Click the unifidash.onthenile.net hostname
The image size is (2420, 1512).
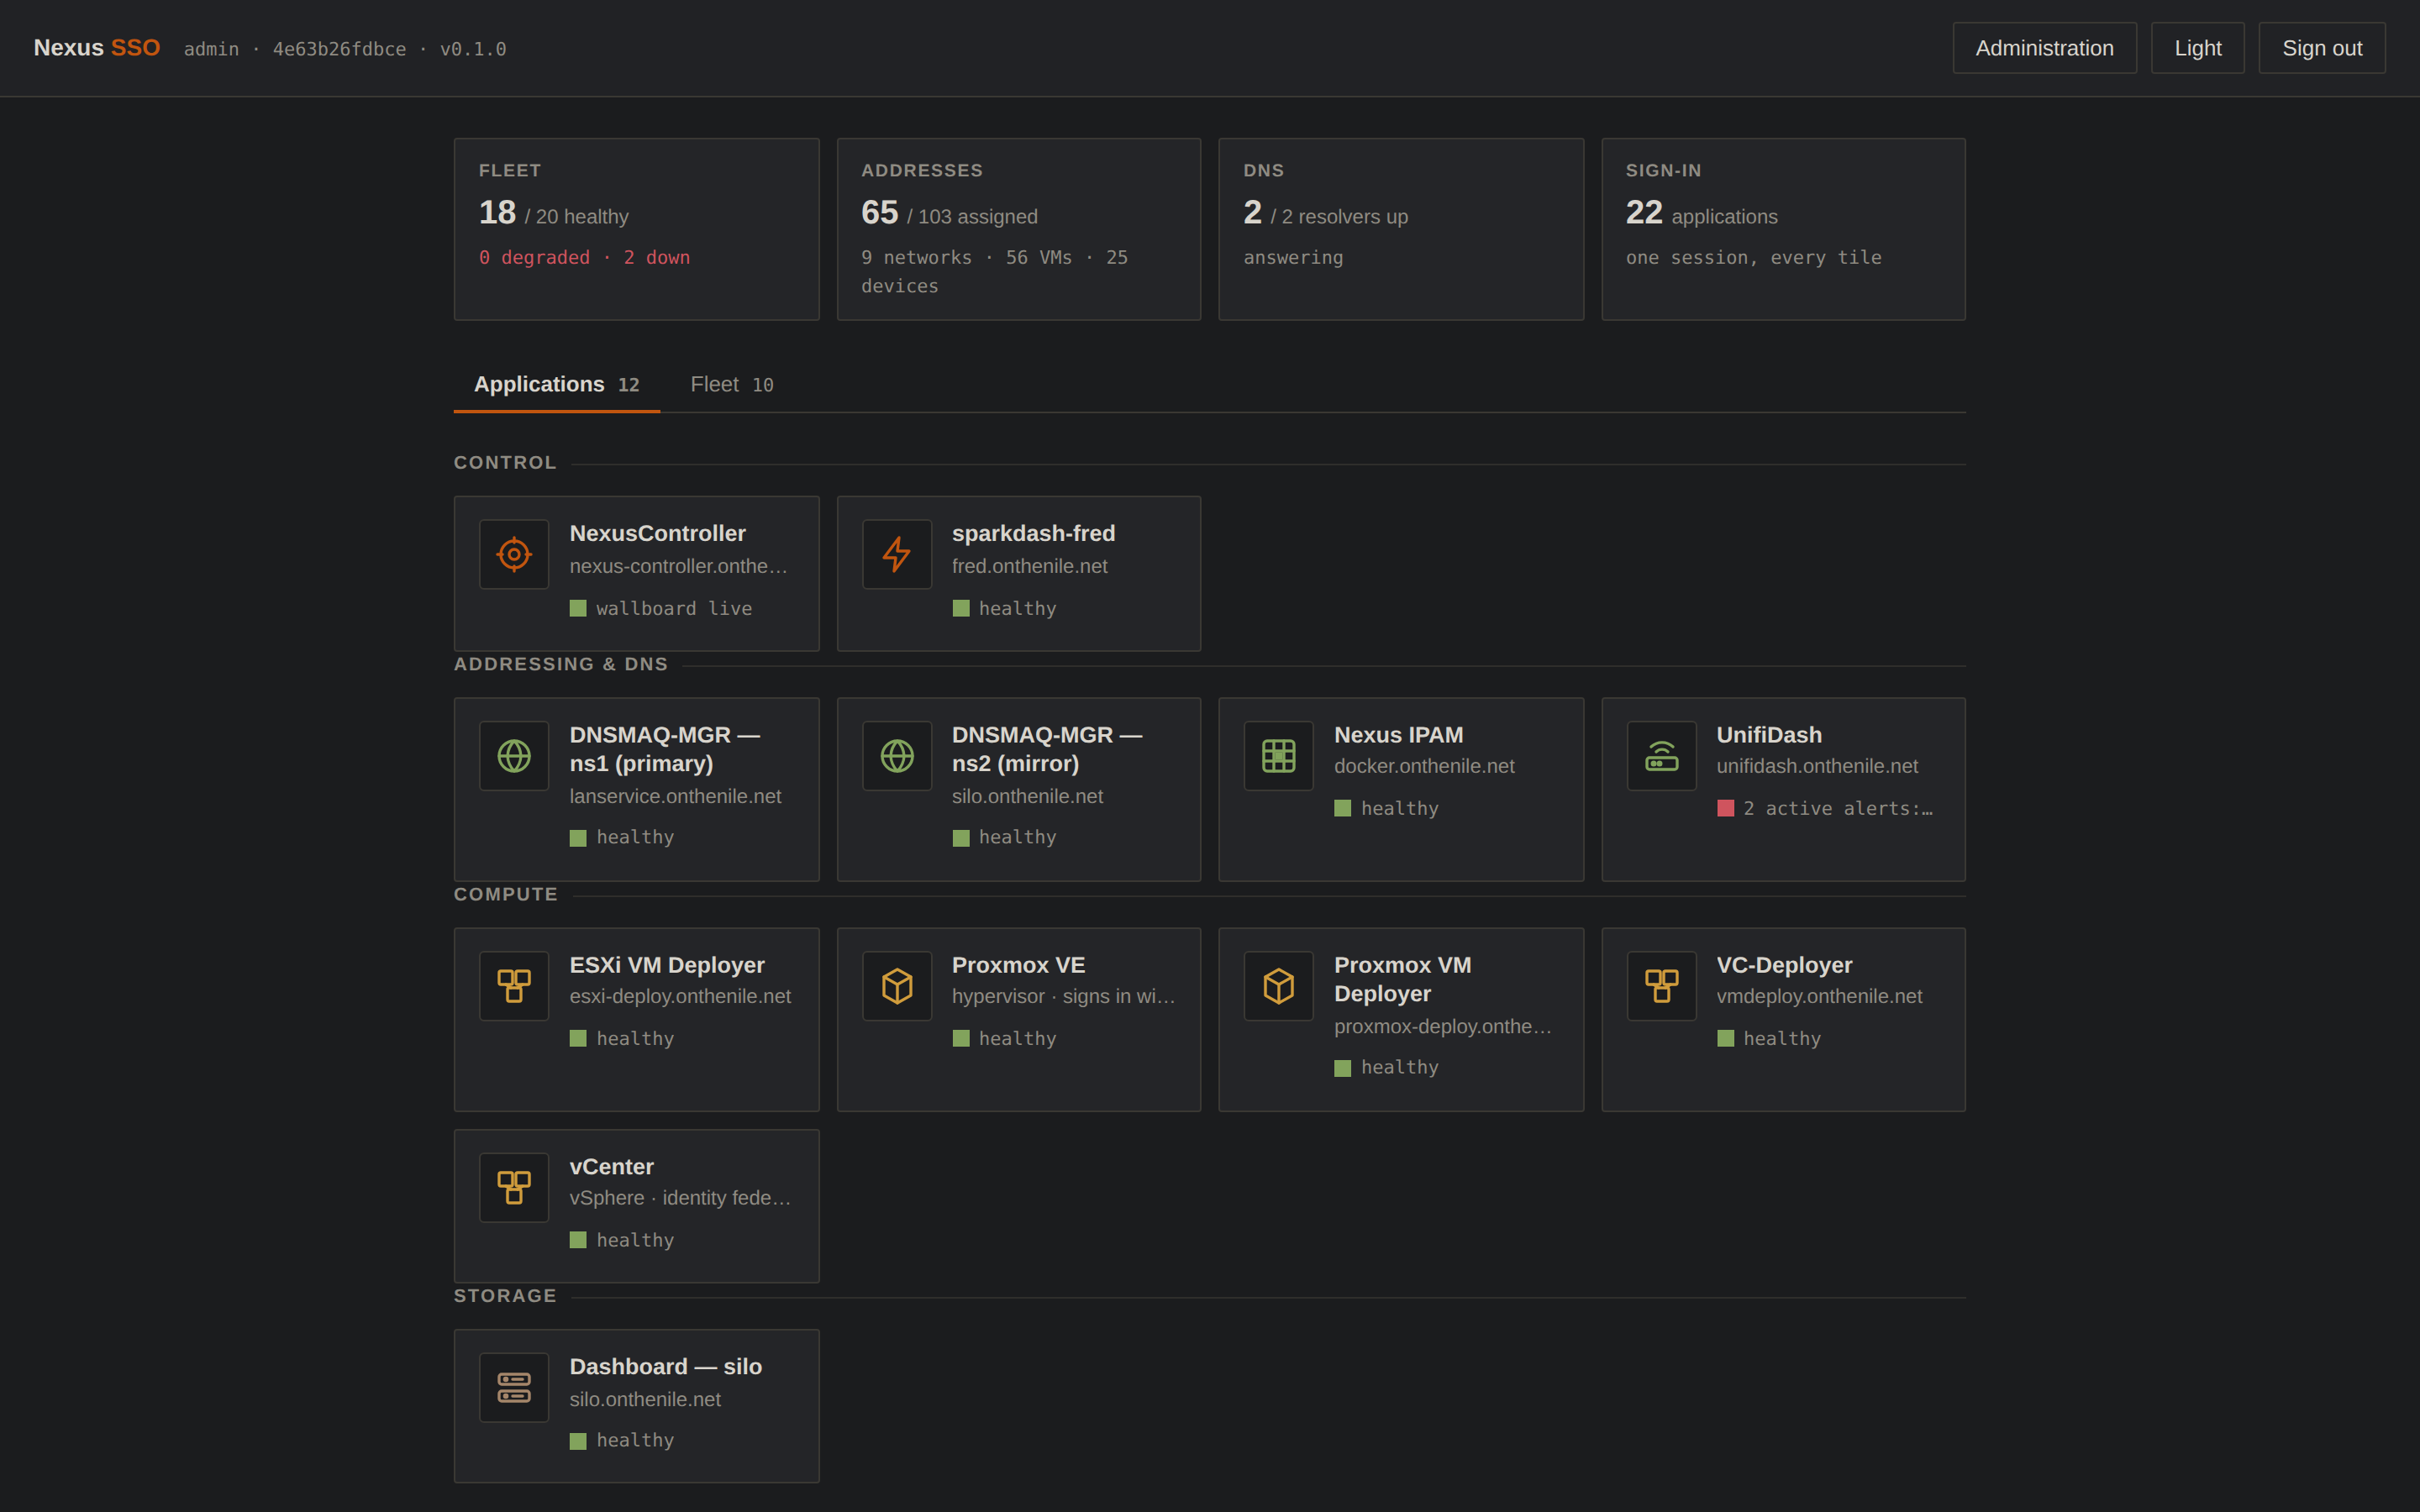1817,766
